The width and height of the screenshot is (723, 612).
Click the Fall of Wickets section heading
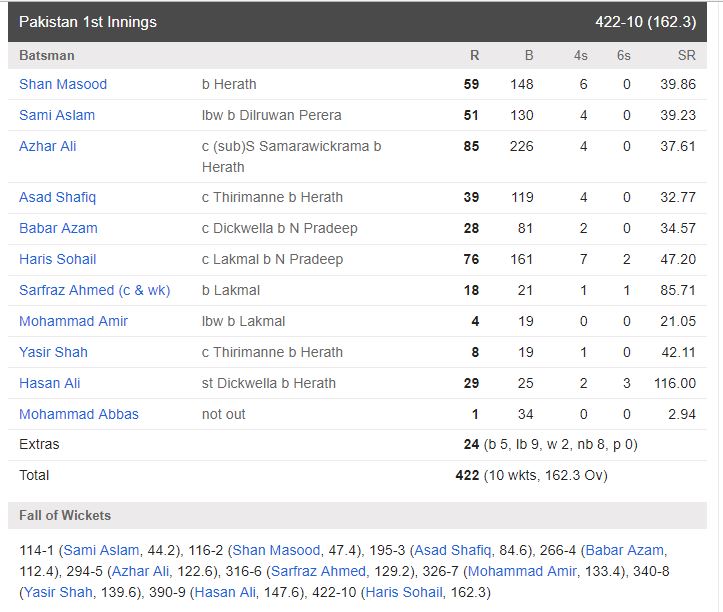pyautogui.click(x=65, y=515)
